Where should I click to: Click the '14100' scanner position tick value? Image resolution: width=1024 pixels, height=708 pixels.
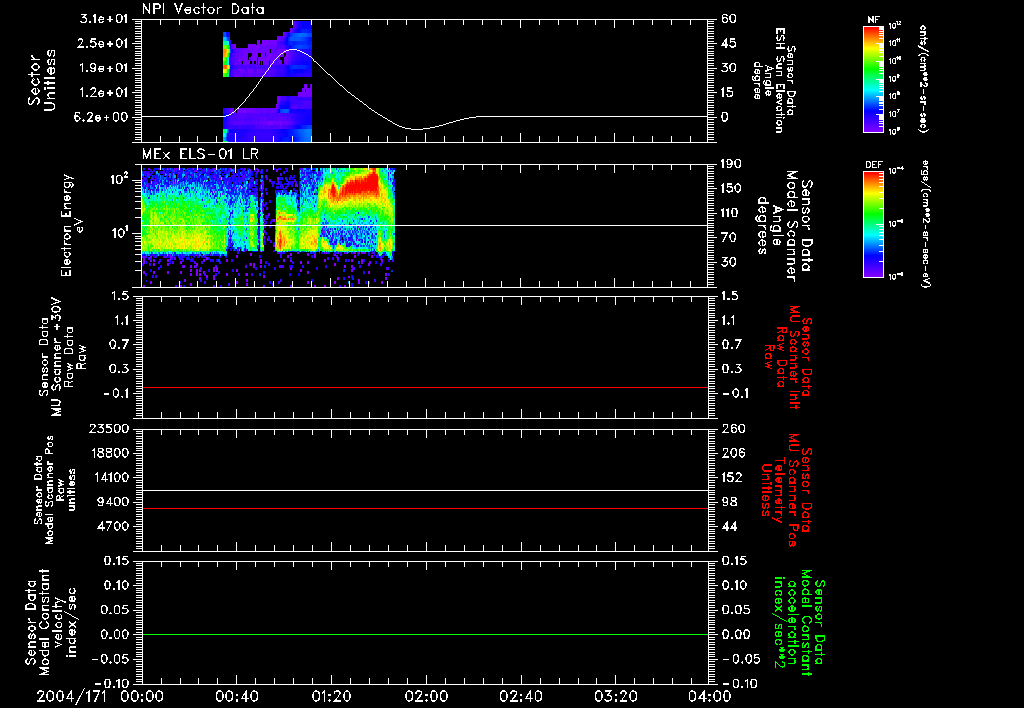pos(108,477)
